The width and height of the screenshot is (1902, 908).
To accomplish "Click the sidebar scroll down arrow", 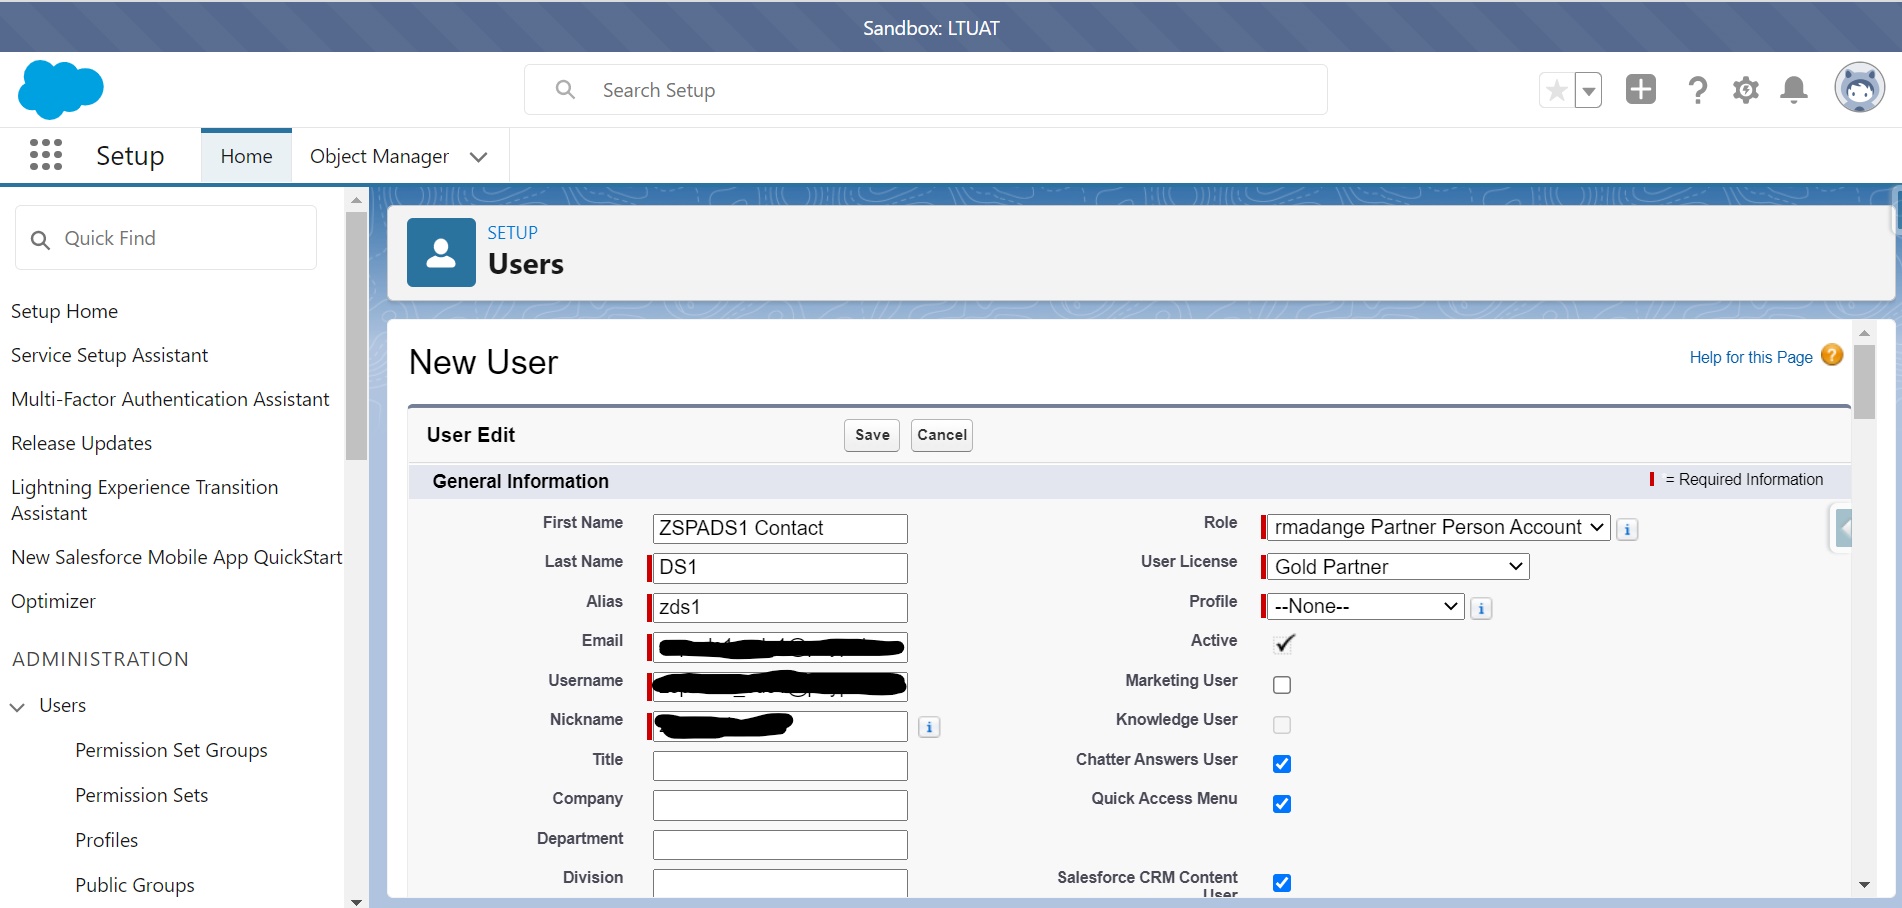I will click(356, 901).
